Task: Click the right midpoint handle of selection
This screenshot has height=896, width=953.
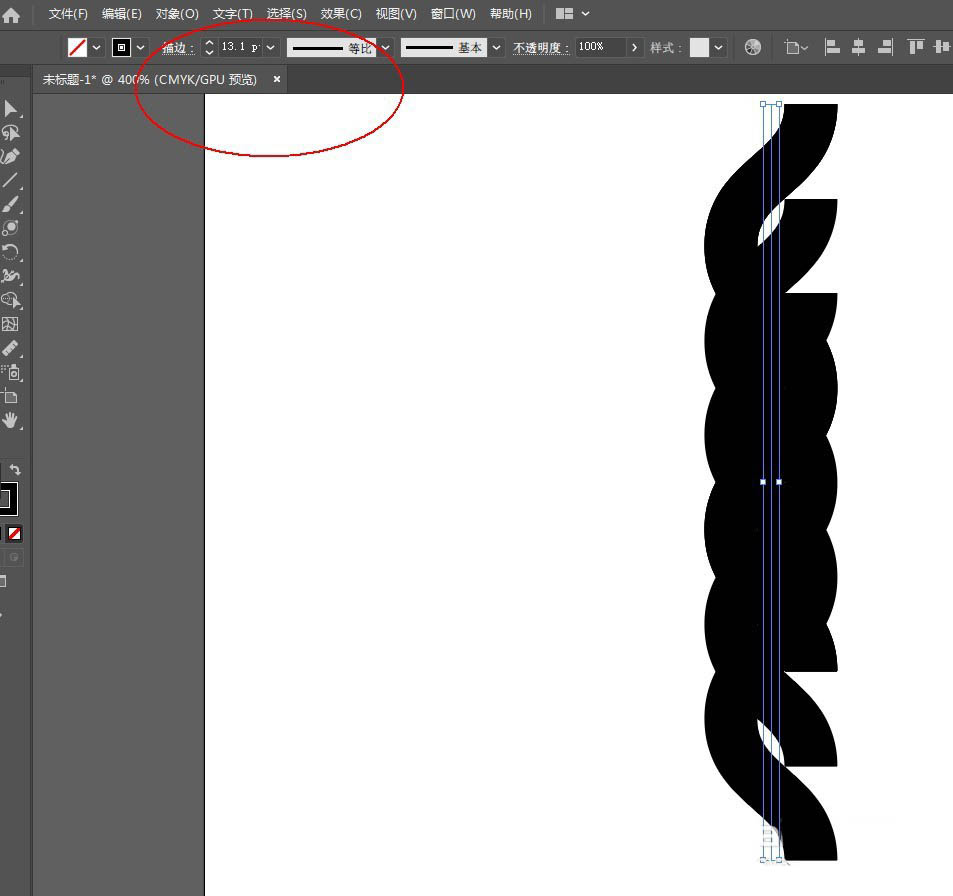Action: click(779, 482)
